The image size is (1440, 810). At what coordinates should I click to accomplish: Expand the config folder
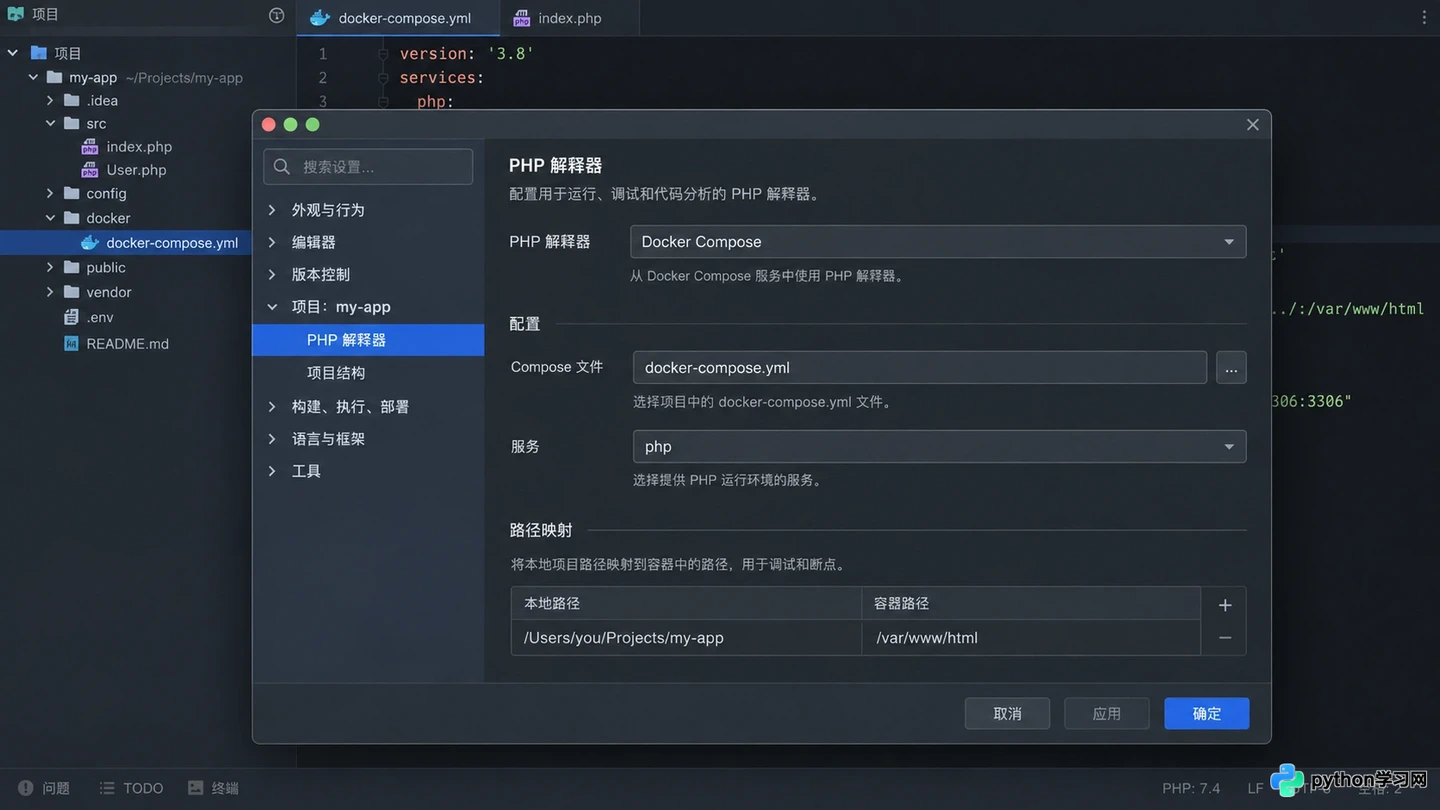tap(50, 193)
